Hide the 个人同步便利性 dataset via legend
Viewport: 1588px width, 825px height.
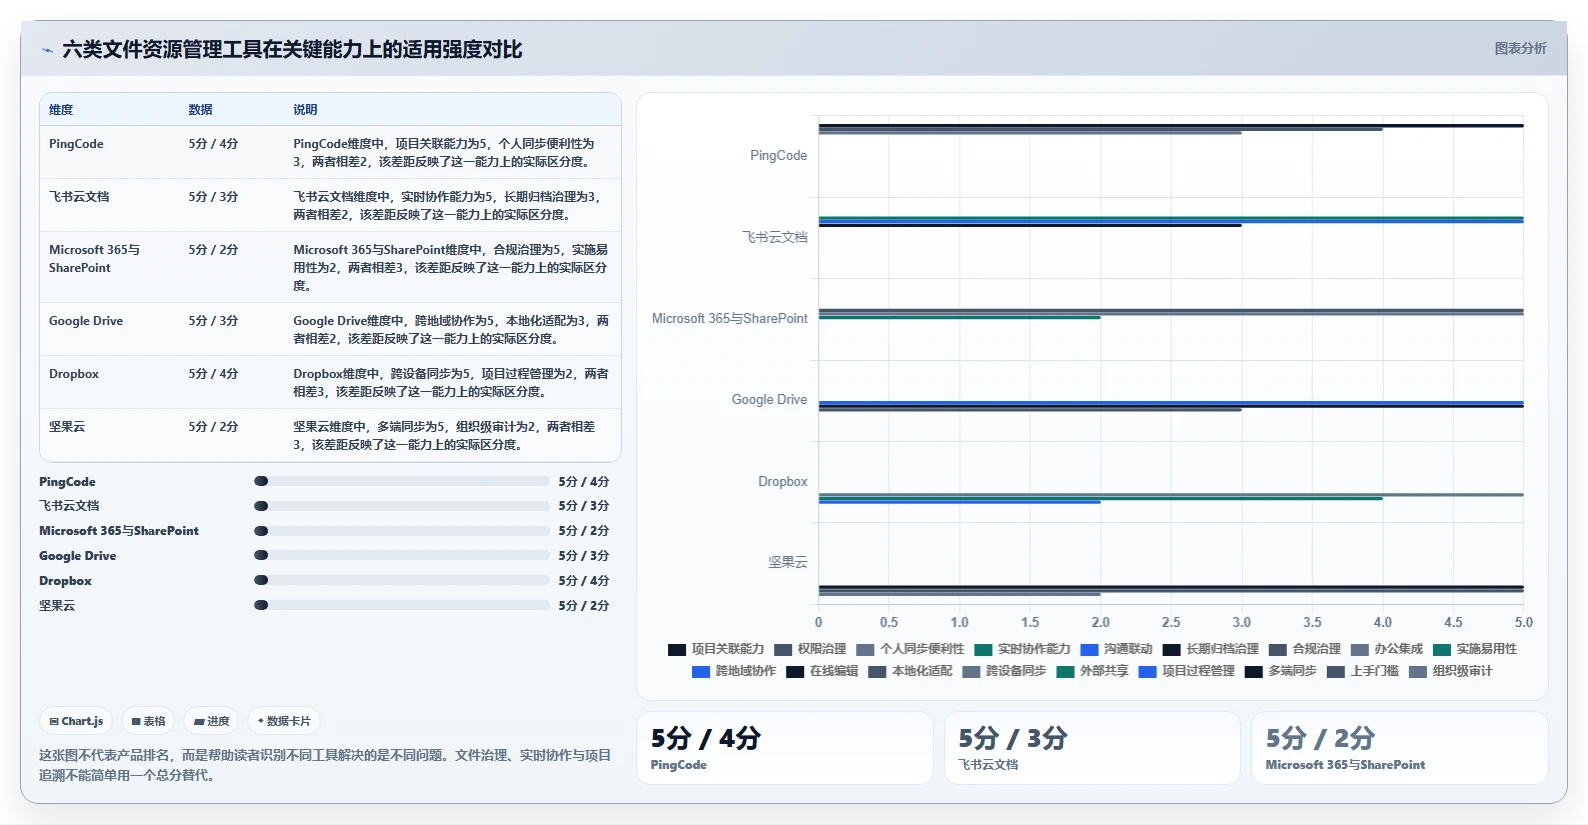pos(910,649)
